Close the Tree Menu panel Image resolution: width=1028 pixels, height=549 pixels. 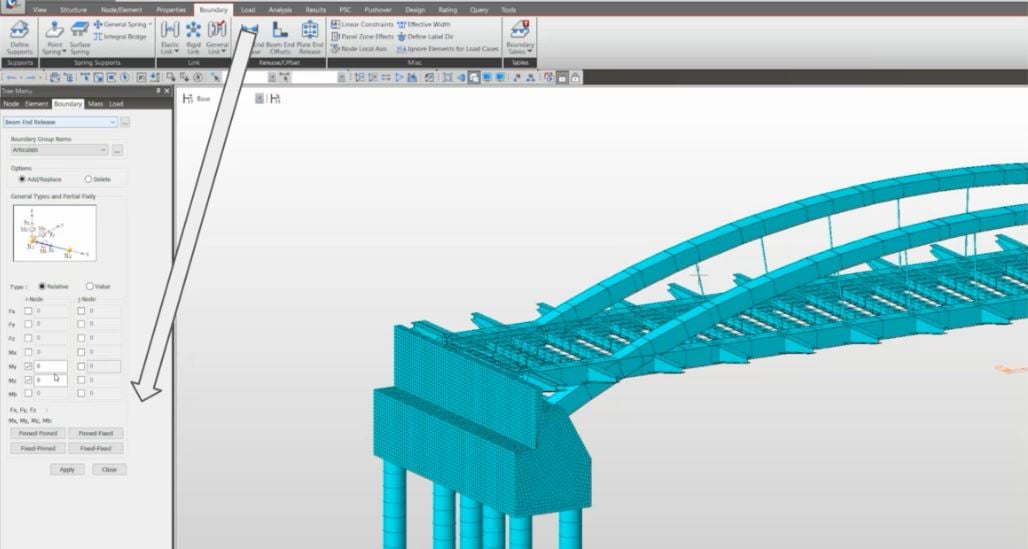tap(167, 91)
